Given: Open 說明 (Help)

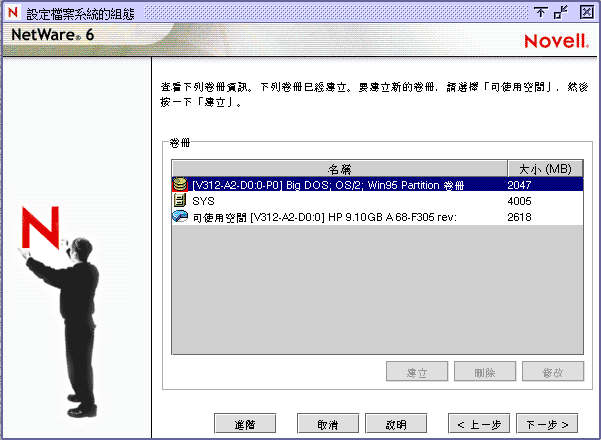Looking at the screenshot, I should 396,424.
